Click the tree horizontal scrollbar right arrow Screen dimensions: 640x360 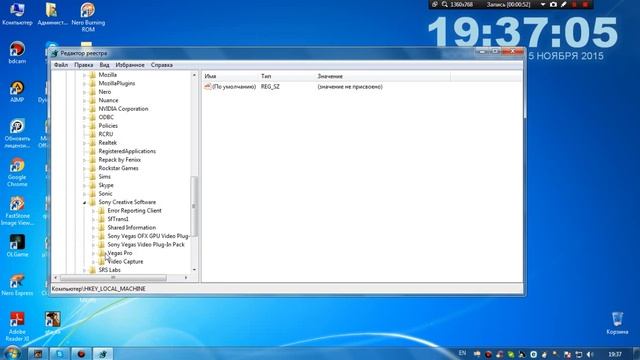pos(186,278)
